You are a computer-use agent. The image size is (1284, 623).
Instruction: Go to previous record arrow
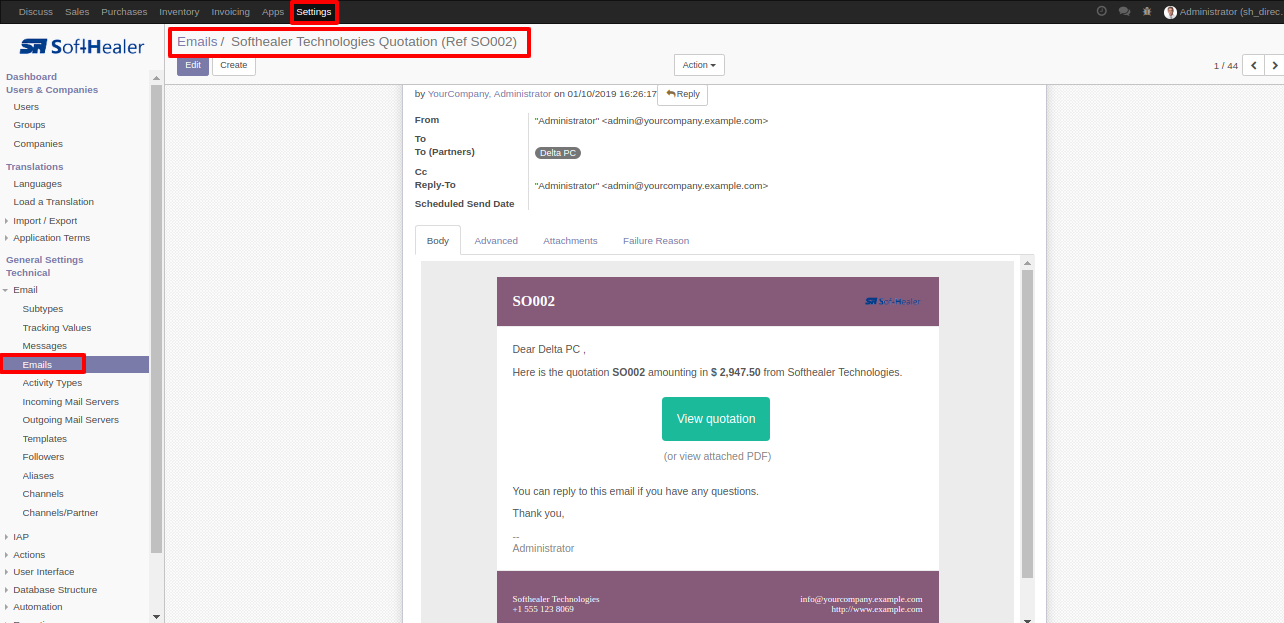(1254, 65)
